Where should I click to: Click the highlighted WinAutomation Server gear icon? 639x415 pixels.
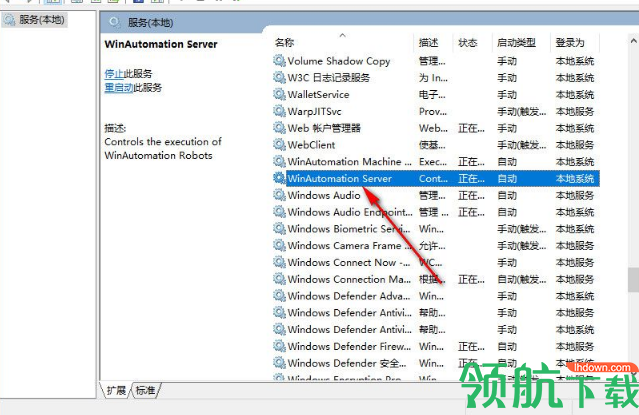click(279, 179)
